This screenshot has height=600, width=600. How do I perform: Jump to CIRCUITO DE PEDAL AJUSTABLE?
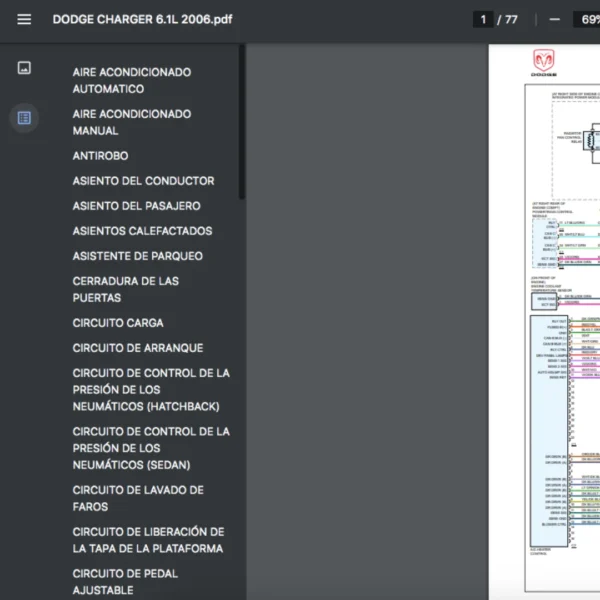point(125,582)
